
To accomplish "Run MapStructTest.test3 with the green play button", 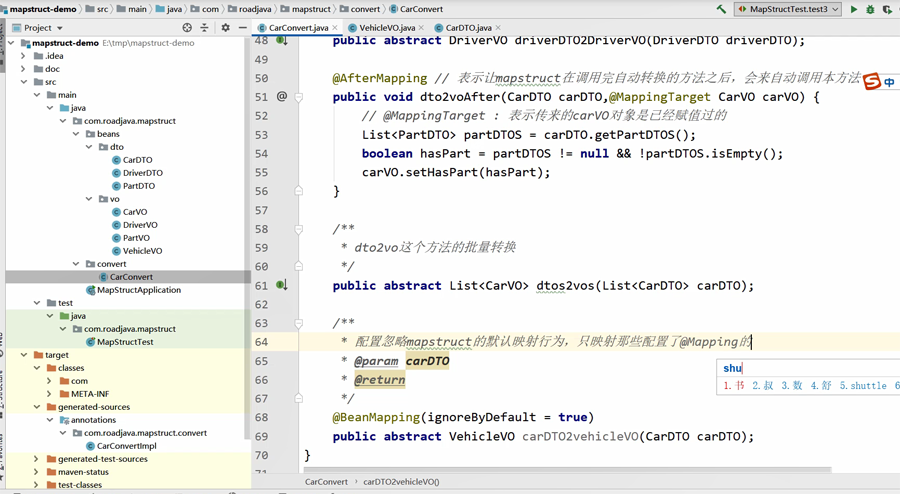I will [854, 9].
